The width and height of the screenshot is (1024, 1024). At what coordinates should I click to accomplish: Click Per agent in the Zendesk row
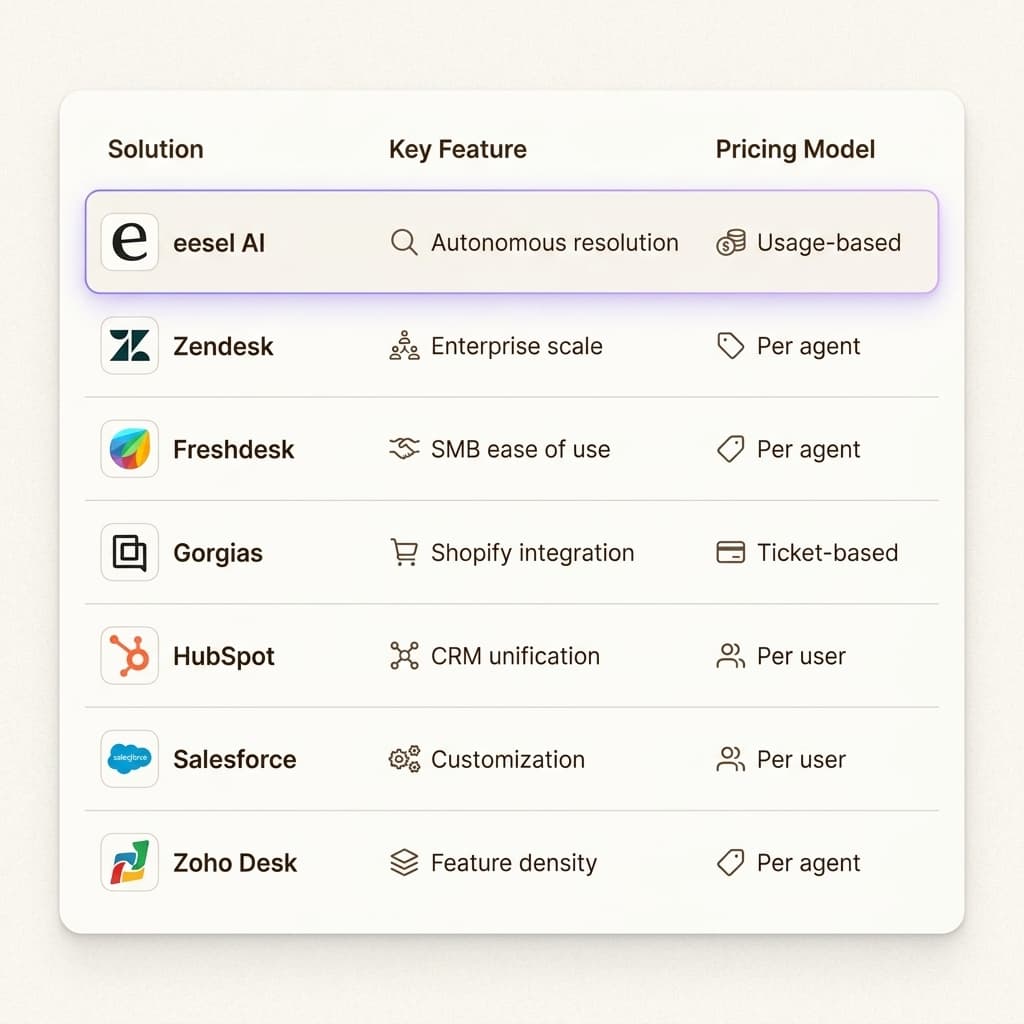(x=808, y=347)
